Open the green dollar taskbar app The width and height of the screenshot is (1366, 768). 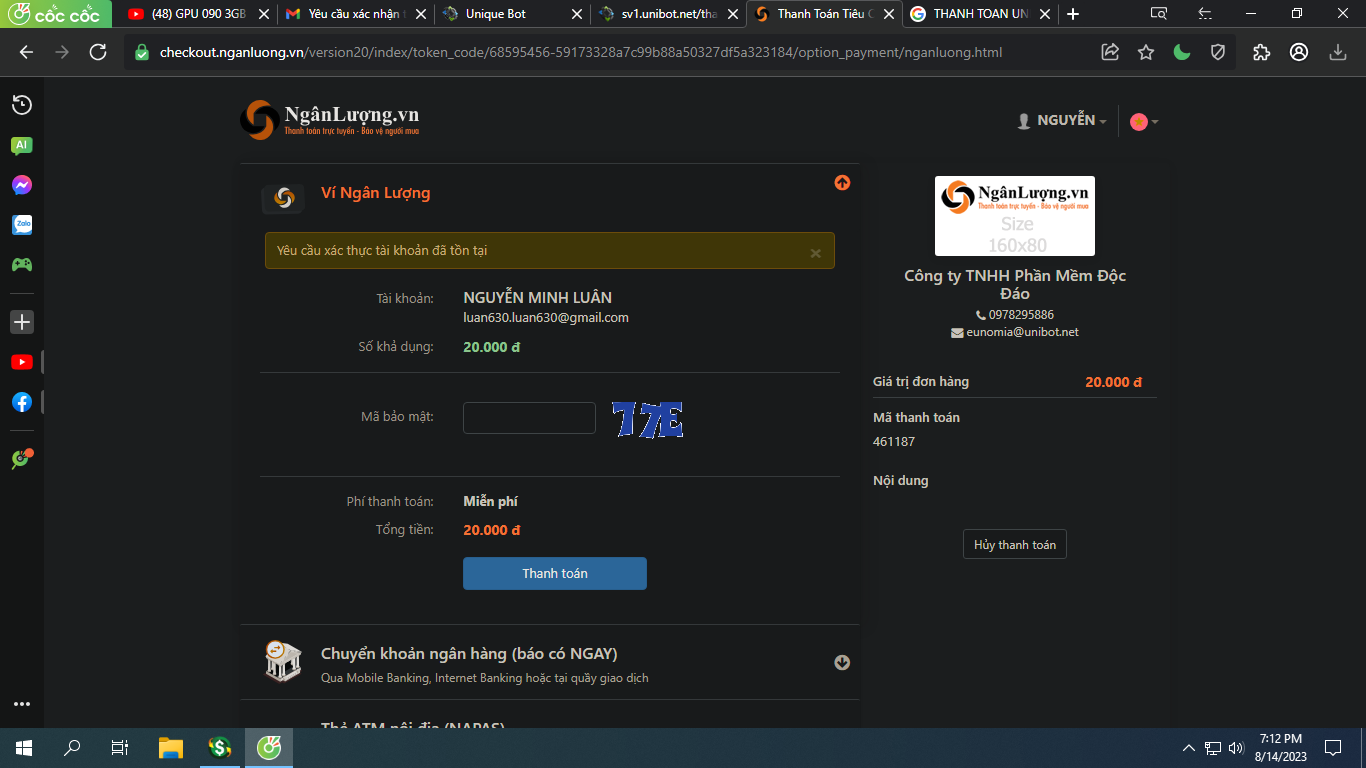220,747
